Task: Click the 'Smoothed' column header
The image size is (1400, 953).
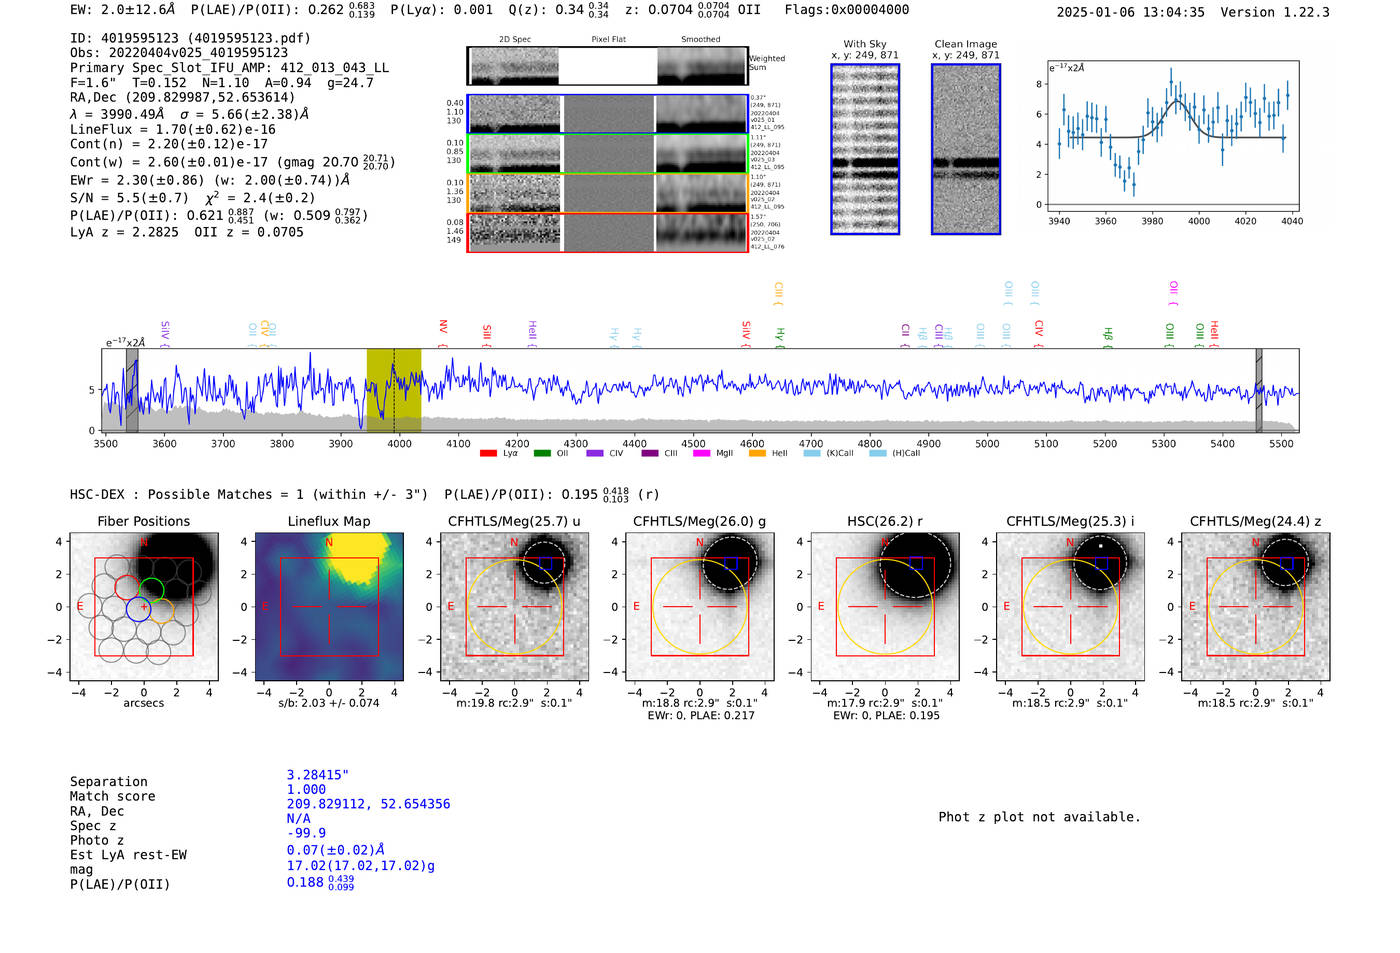Action: [701, 40]
